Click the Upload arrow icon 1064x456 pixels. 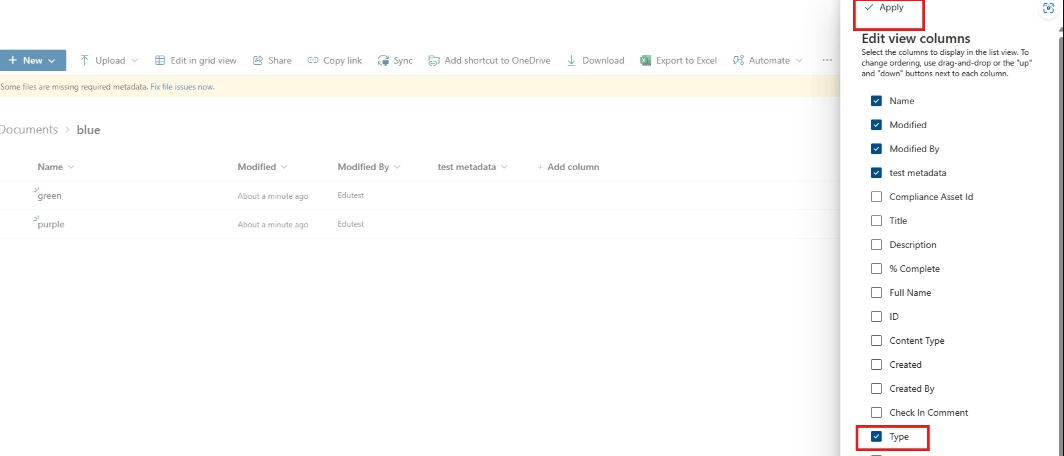point(85,60)
